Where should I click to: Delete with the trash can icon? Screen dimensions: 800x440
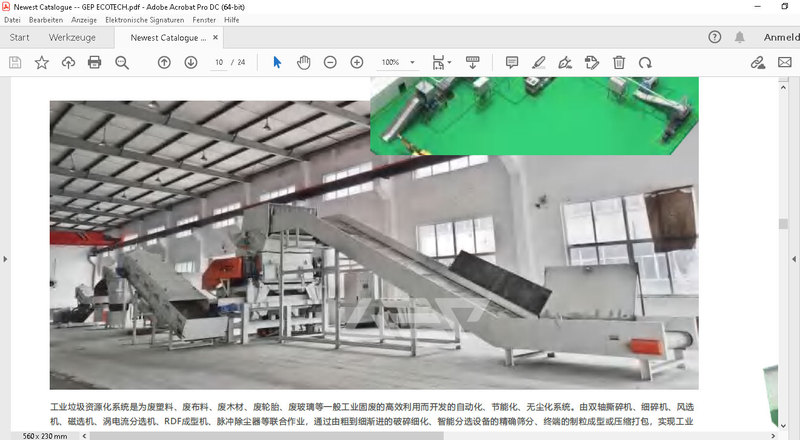[619, 62]
